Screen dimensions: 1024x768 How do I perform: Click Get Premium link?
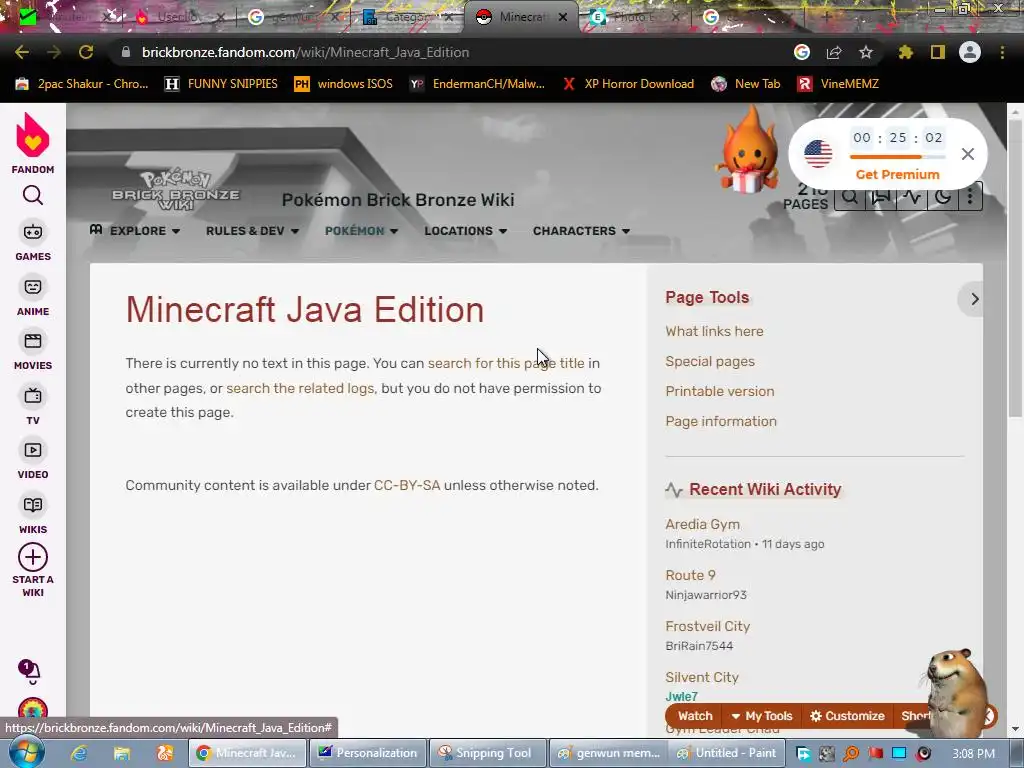(x=897, y=174)
